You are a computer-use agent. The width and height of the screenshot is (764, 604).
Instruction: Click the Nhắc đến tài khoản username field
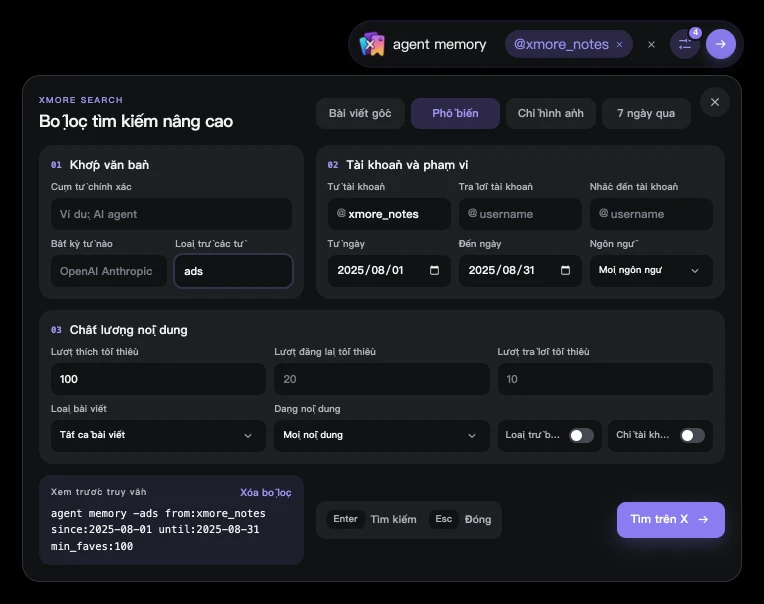[651, 214]
